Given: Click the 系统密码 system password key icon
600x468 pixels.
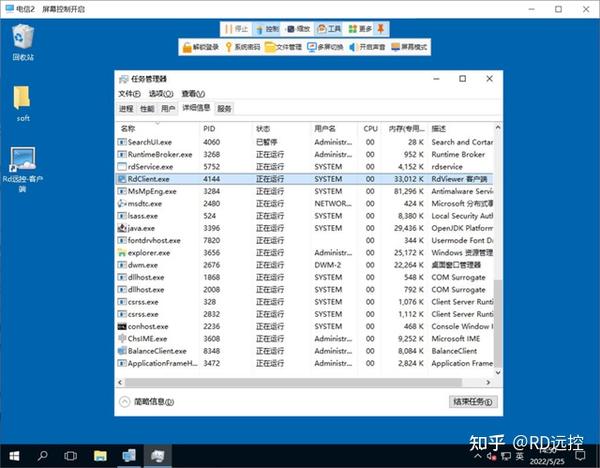Looking at the screenshot, I should [x=229, y=47].
